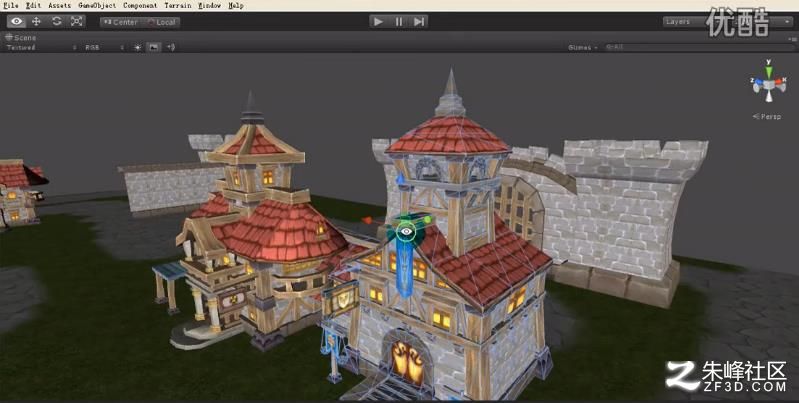Open the Edit menu
This screenshot has width=799, height=403.
pos(33,6)
